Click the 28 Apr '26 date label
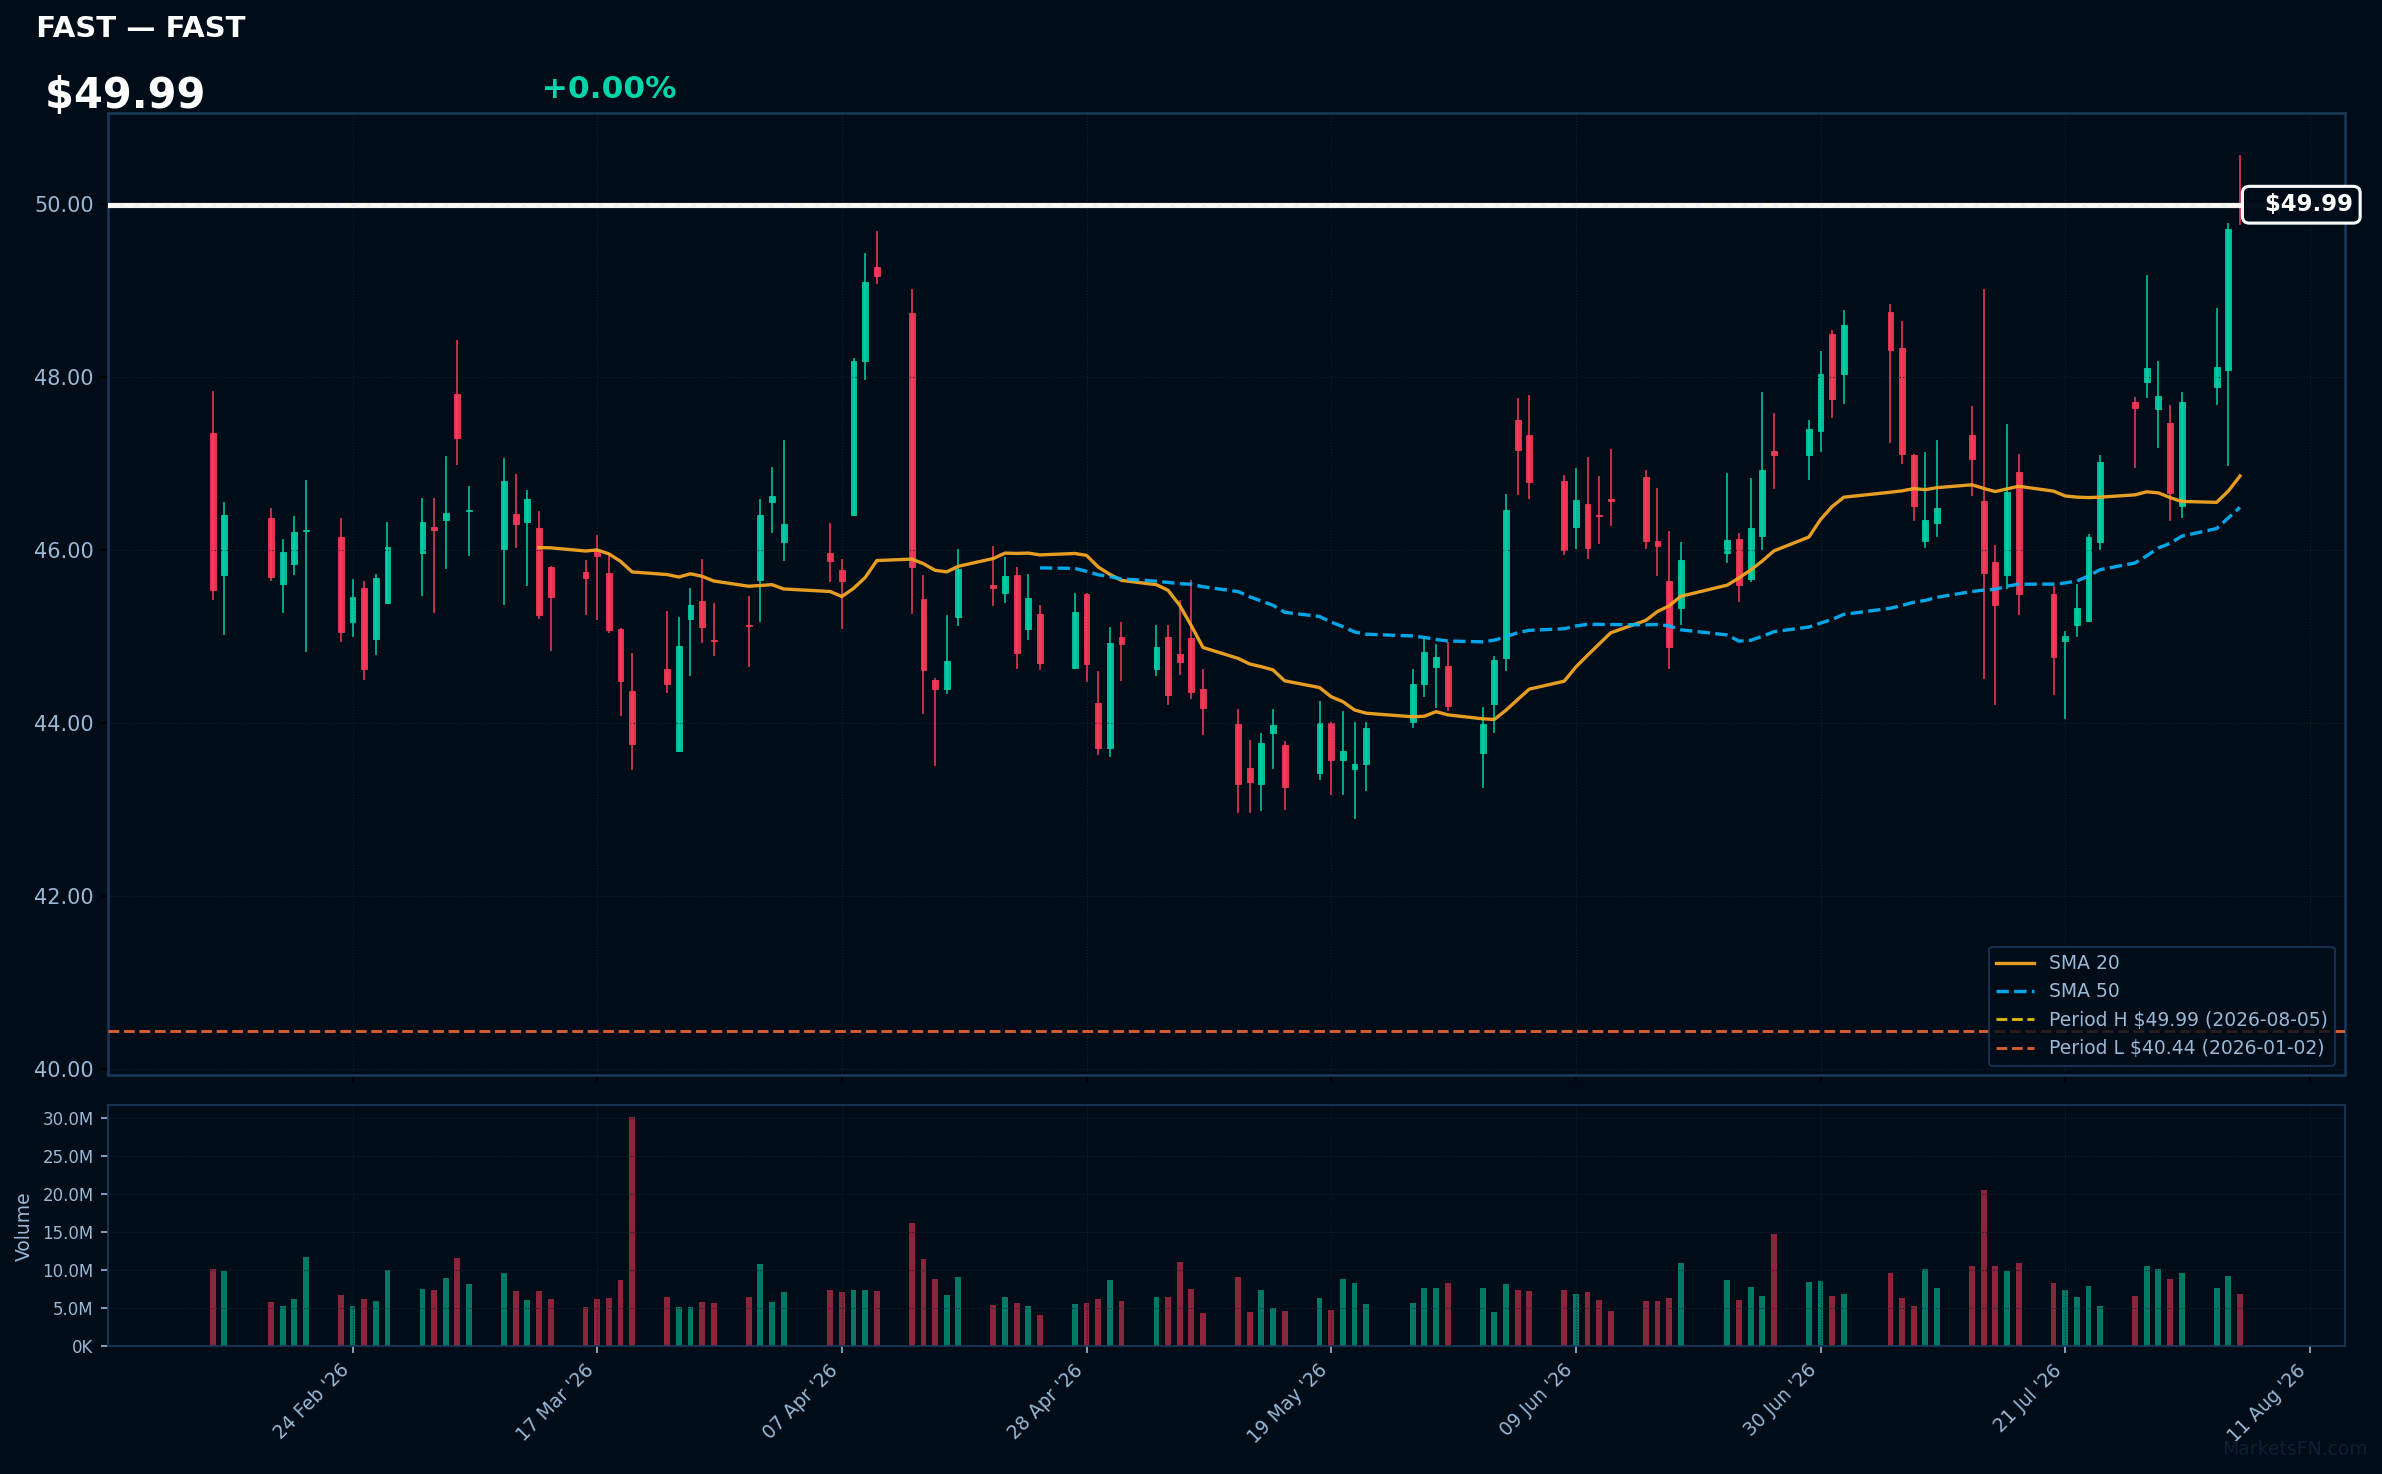Viewport: 2382px width, 1474px height. tap(1044, 1401)
